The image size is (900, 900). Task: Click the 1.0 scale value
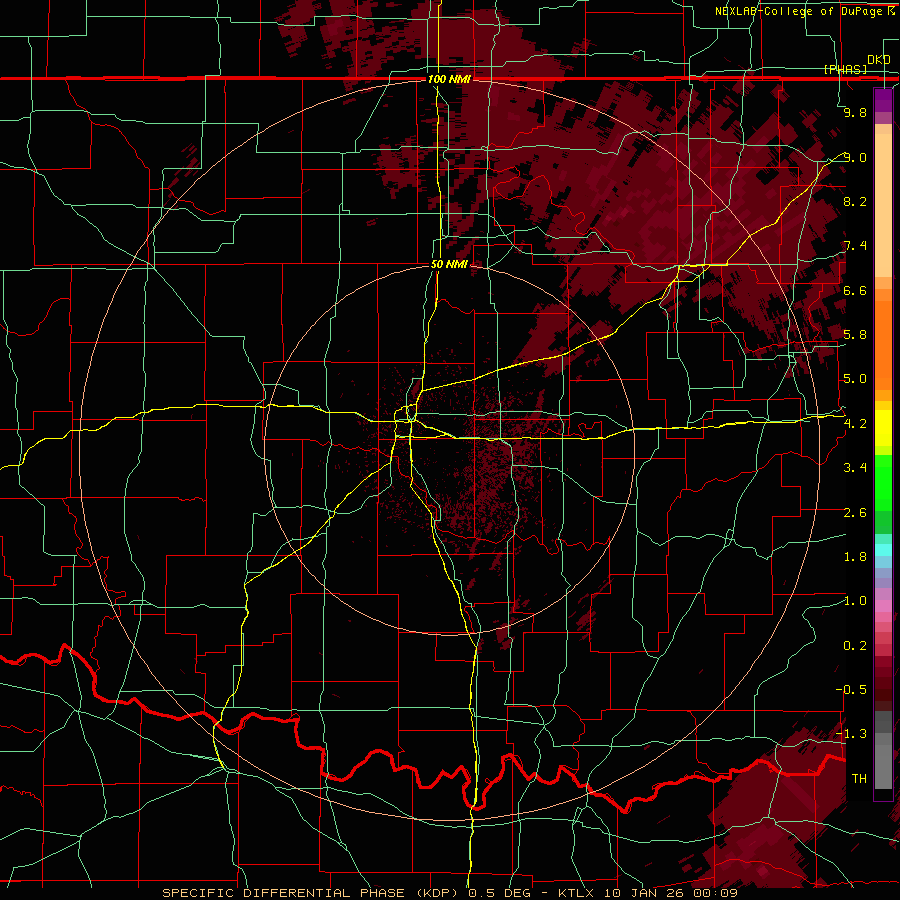(855, 601)
